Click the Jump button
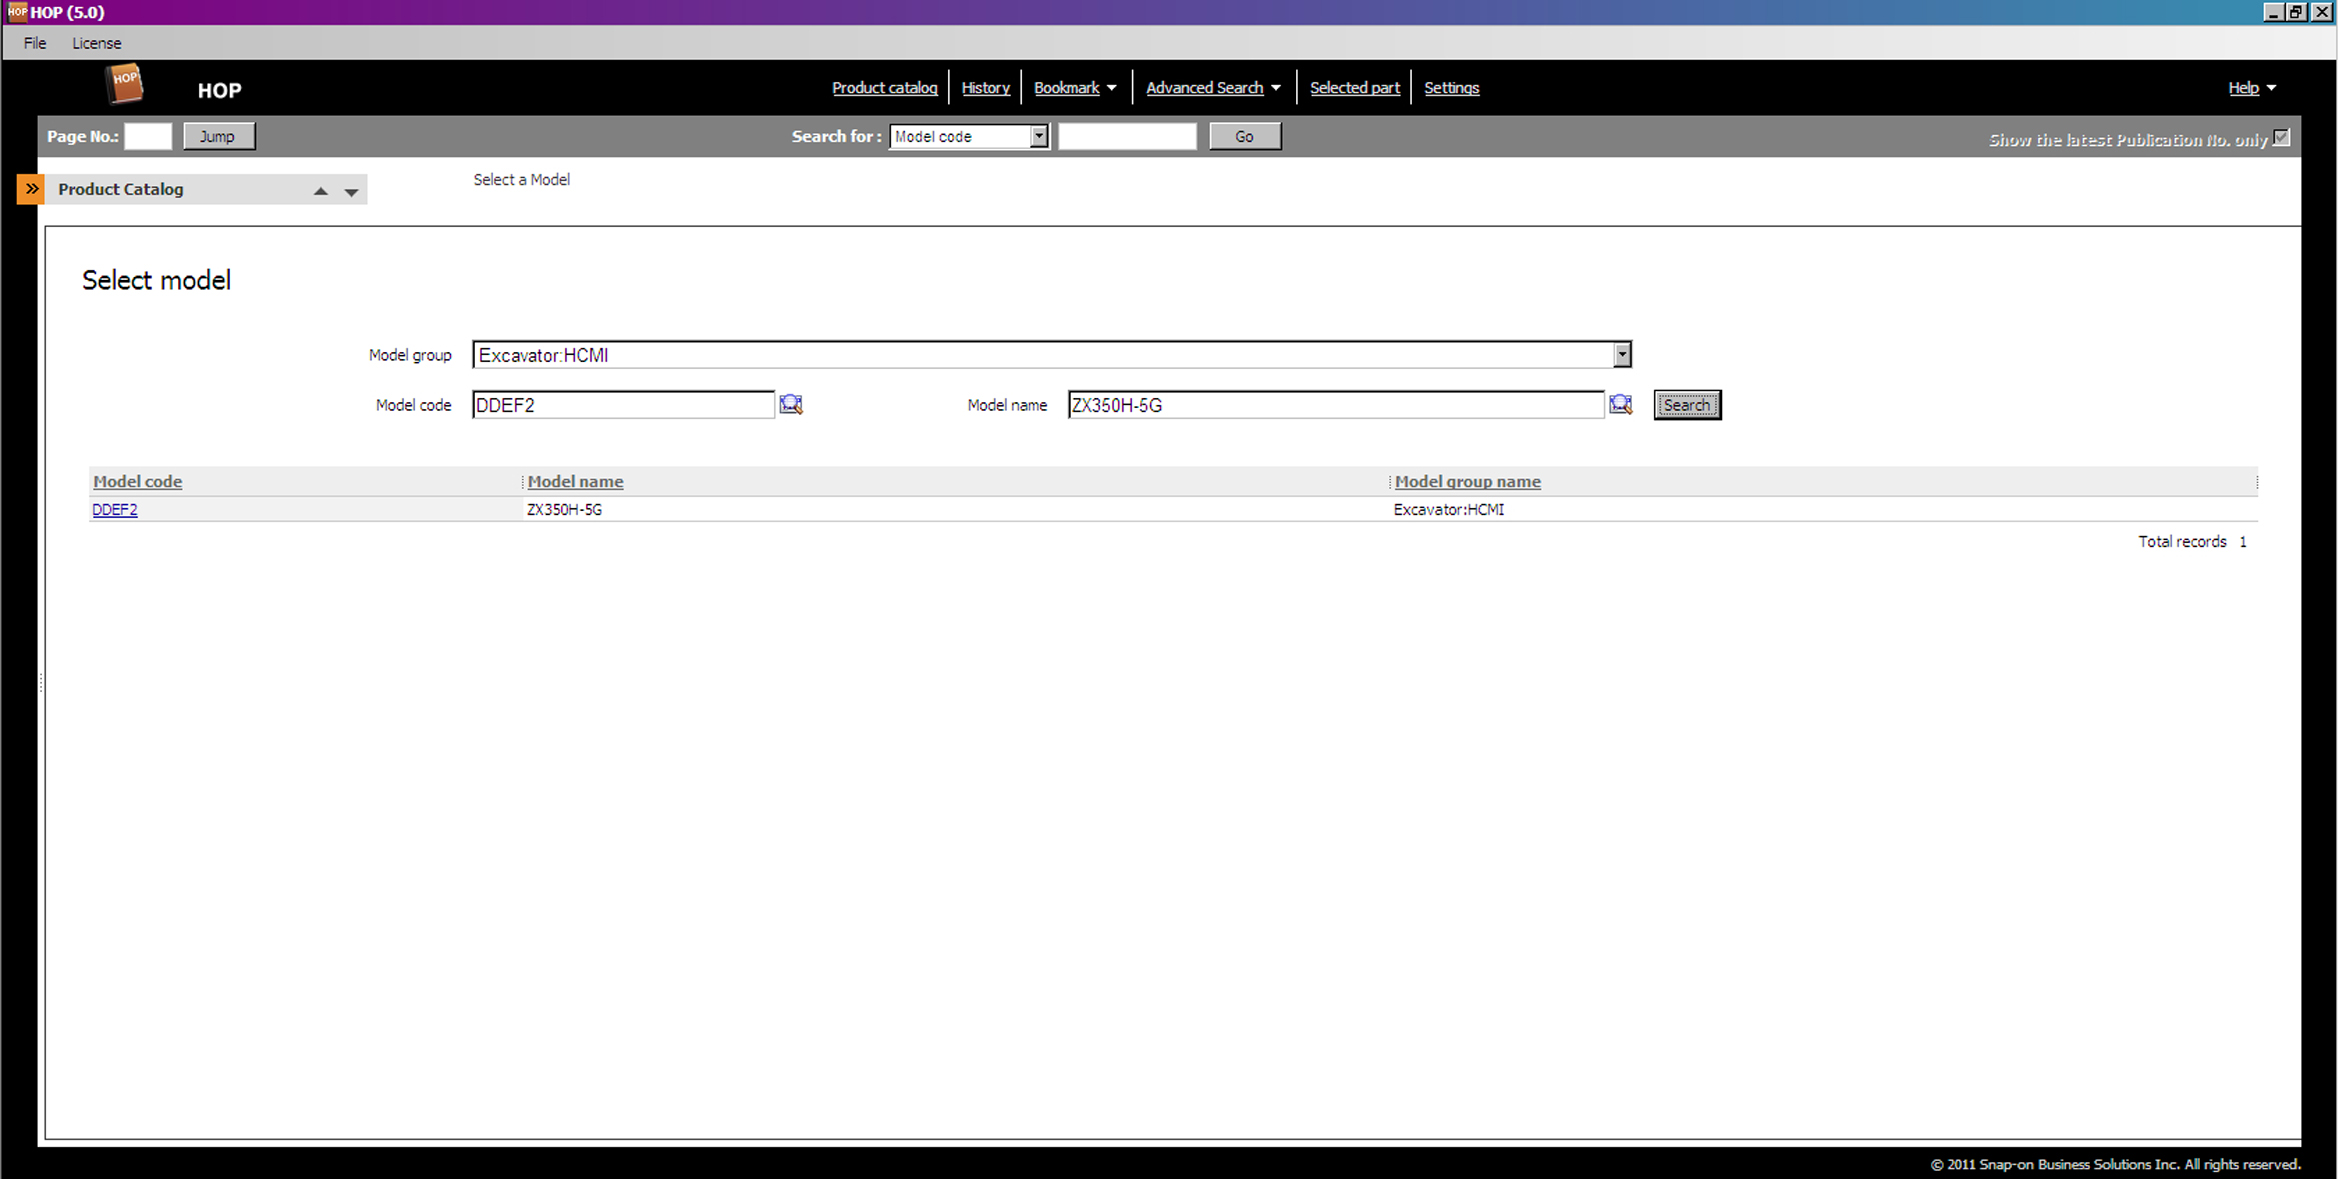Screen dimensions: 2339x1179 (x=218, y=136)
